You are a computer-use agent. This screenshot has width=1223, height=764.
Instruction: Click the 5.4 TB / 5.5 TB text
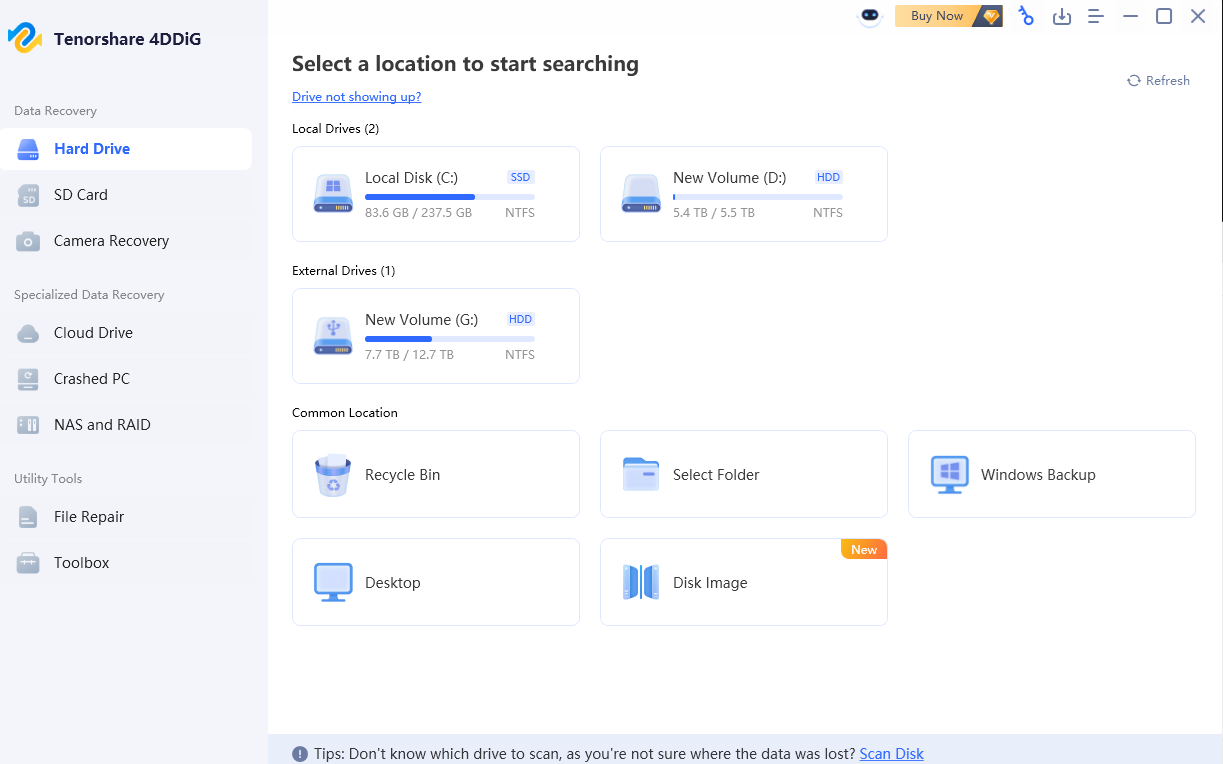pos(714,213)
